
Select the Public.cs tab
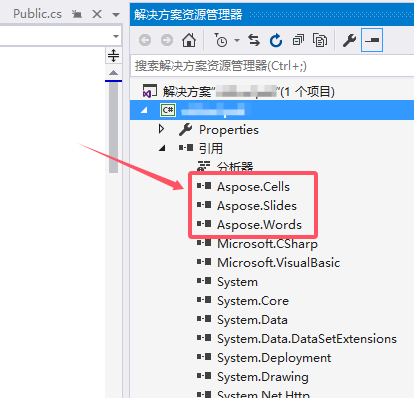37,14
